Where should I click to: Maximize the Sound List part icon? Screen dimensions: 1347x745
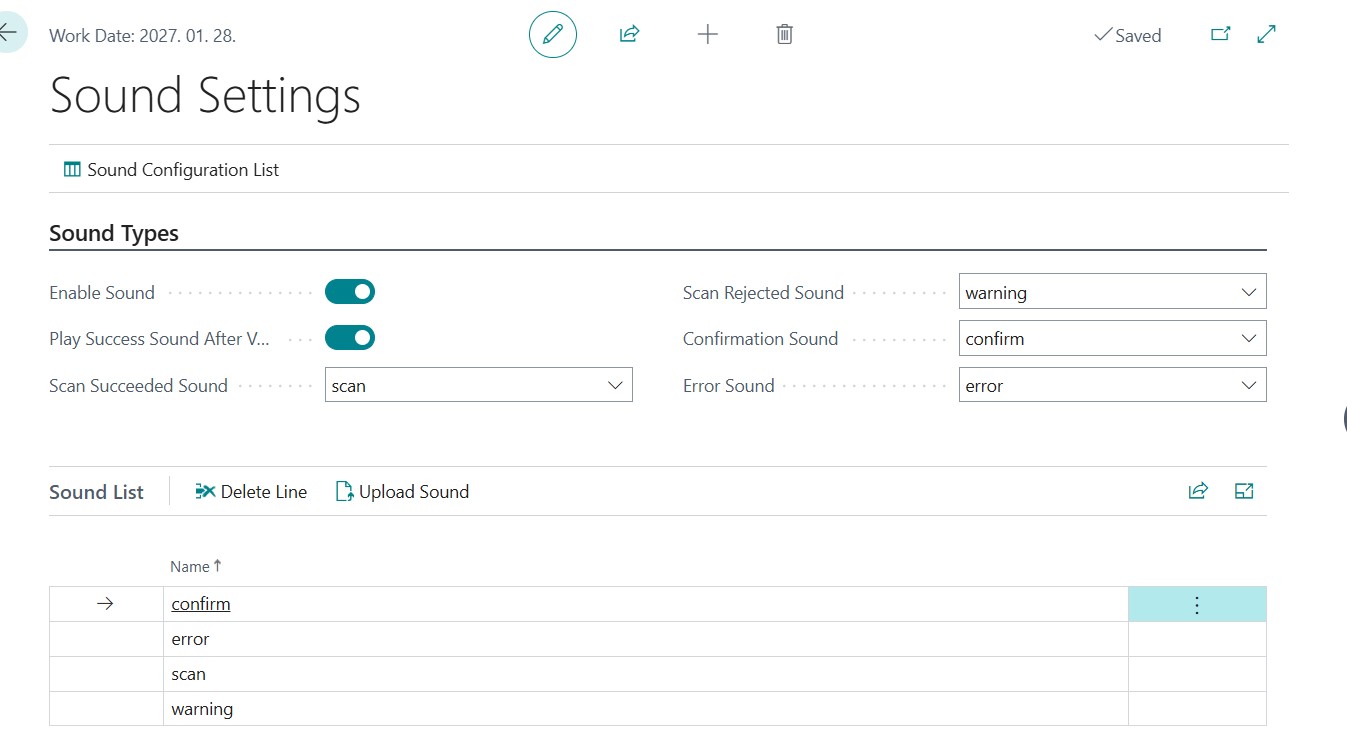1243,491
